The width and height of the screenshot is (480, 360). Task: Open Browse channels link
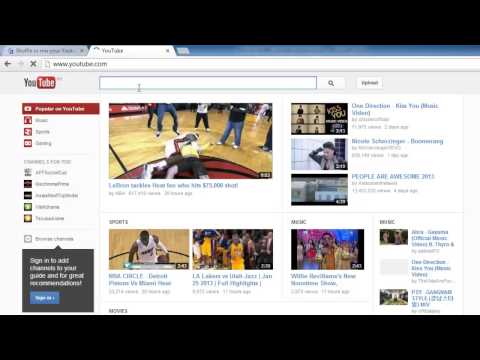(x=54, y=239)
